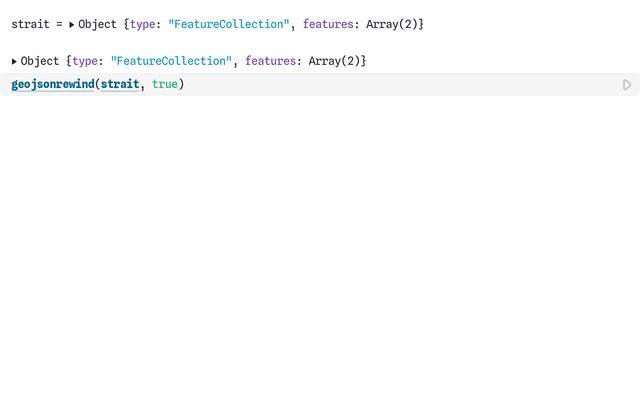The image size is (640, 400).
Task: Click the underlined strait argument in code
Action: point(120,84)
